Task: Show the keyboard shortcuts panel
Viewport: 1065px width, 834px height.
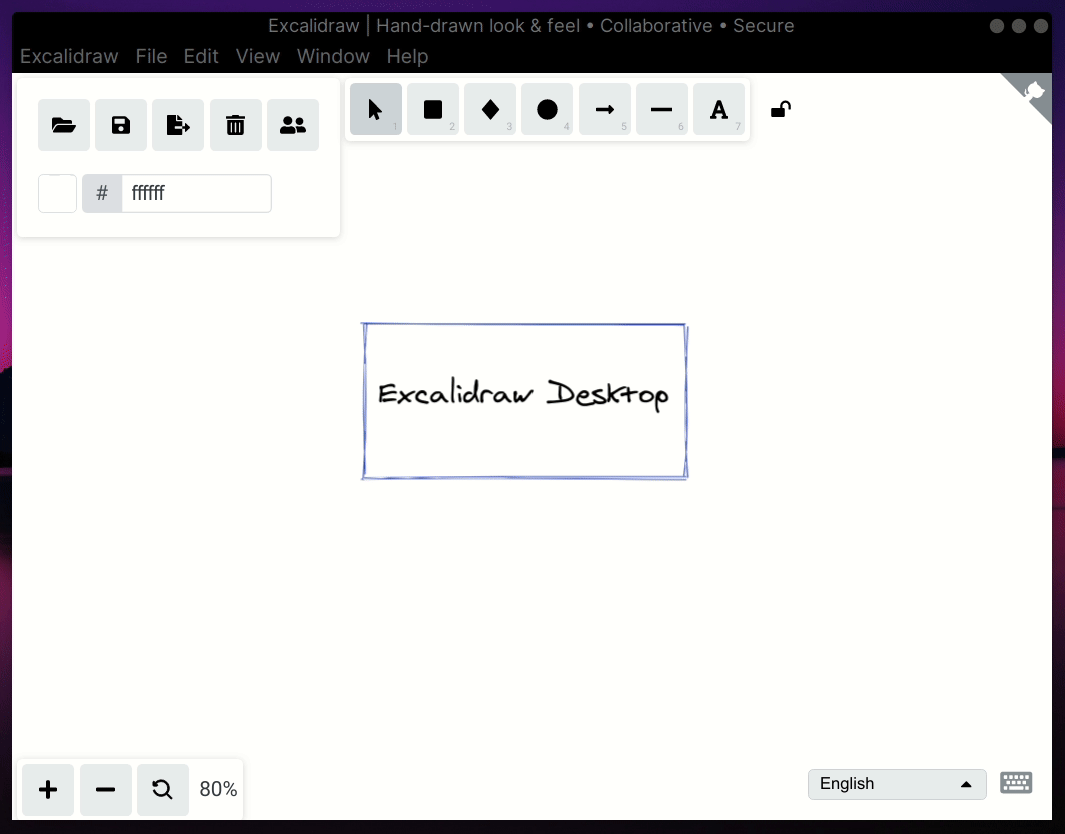Action: tap(1016, 783)
